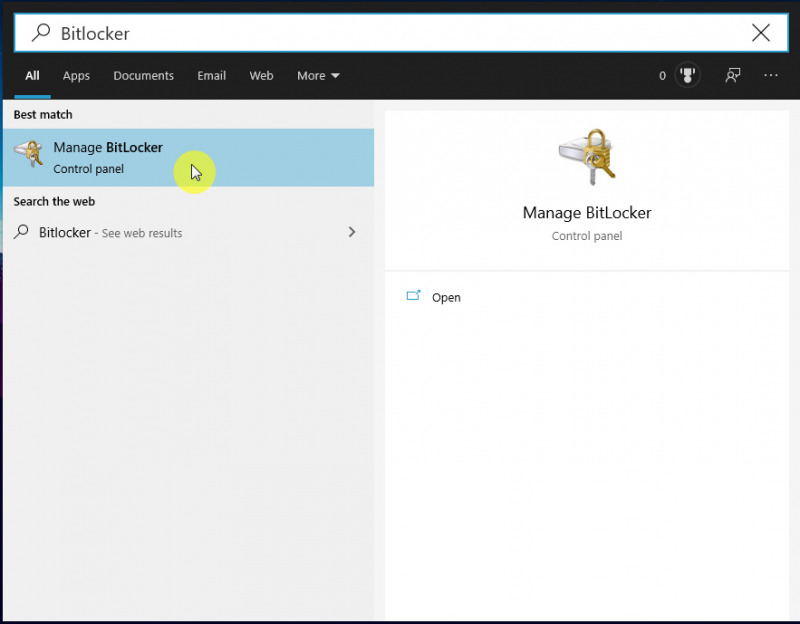Image resolution: width=800 pixels, height=624 pixels.
Task: Click the large BitLocker drive icon
Action: click(x=586, y=157)
